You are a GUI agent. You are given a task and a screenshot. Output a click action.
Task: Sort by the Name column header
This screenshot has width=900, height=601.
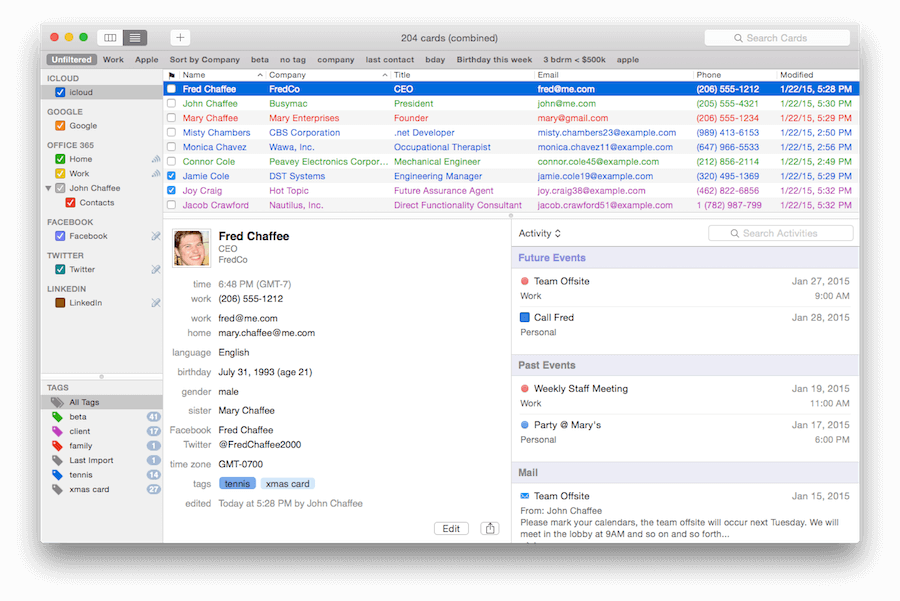pyautogui.click(x=220, y=75)
